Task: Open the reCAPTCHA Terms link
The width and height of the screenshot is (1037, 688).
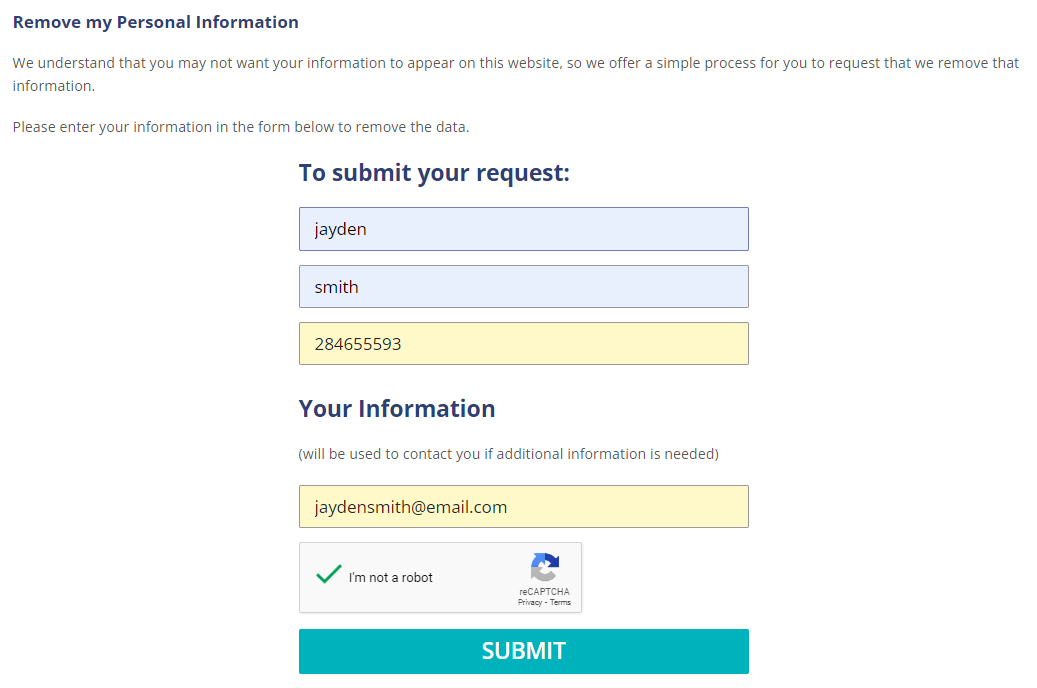Action: click(560, 602)
